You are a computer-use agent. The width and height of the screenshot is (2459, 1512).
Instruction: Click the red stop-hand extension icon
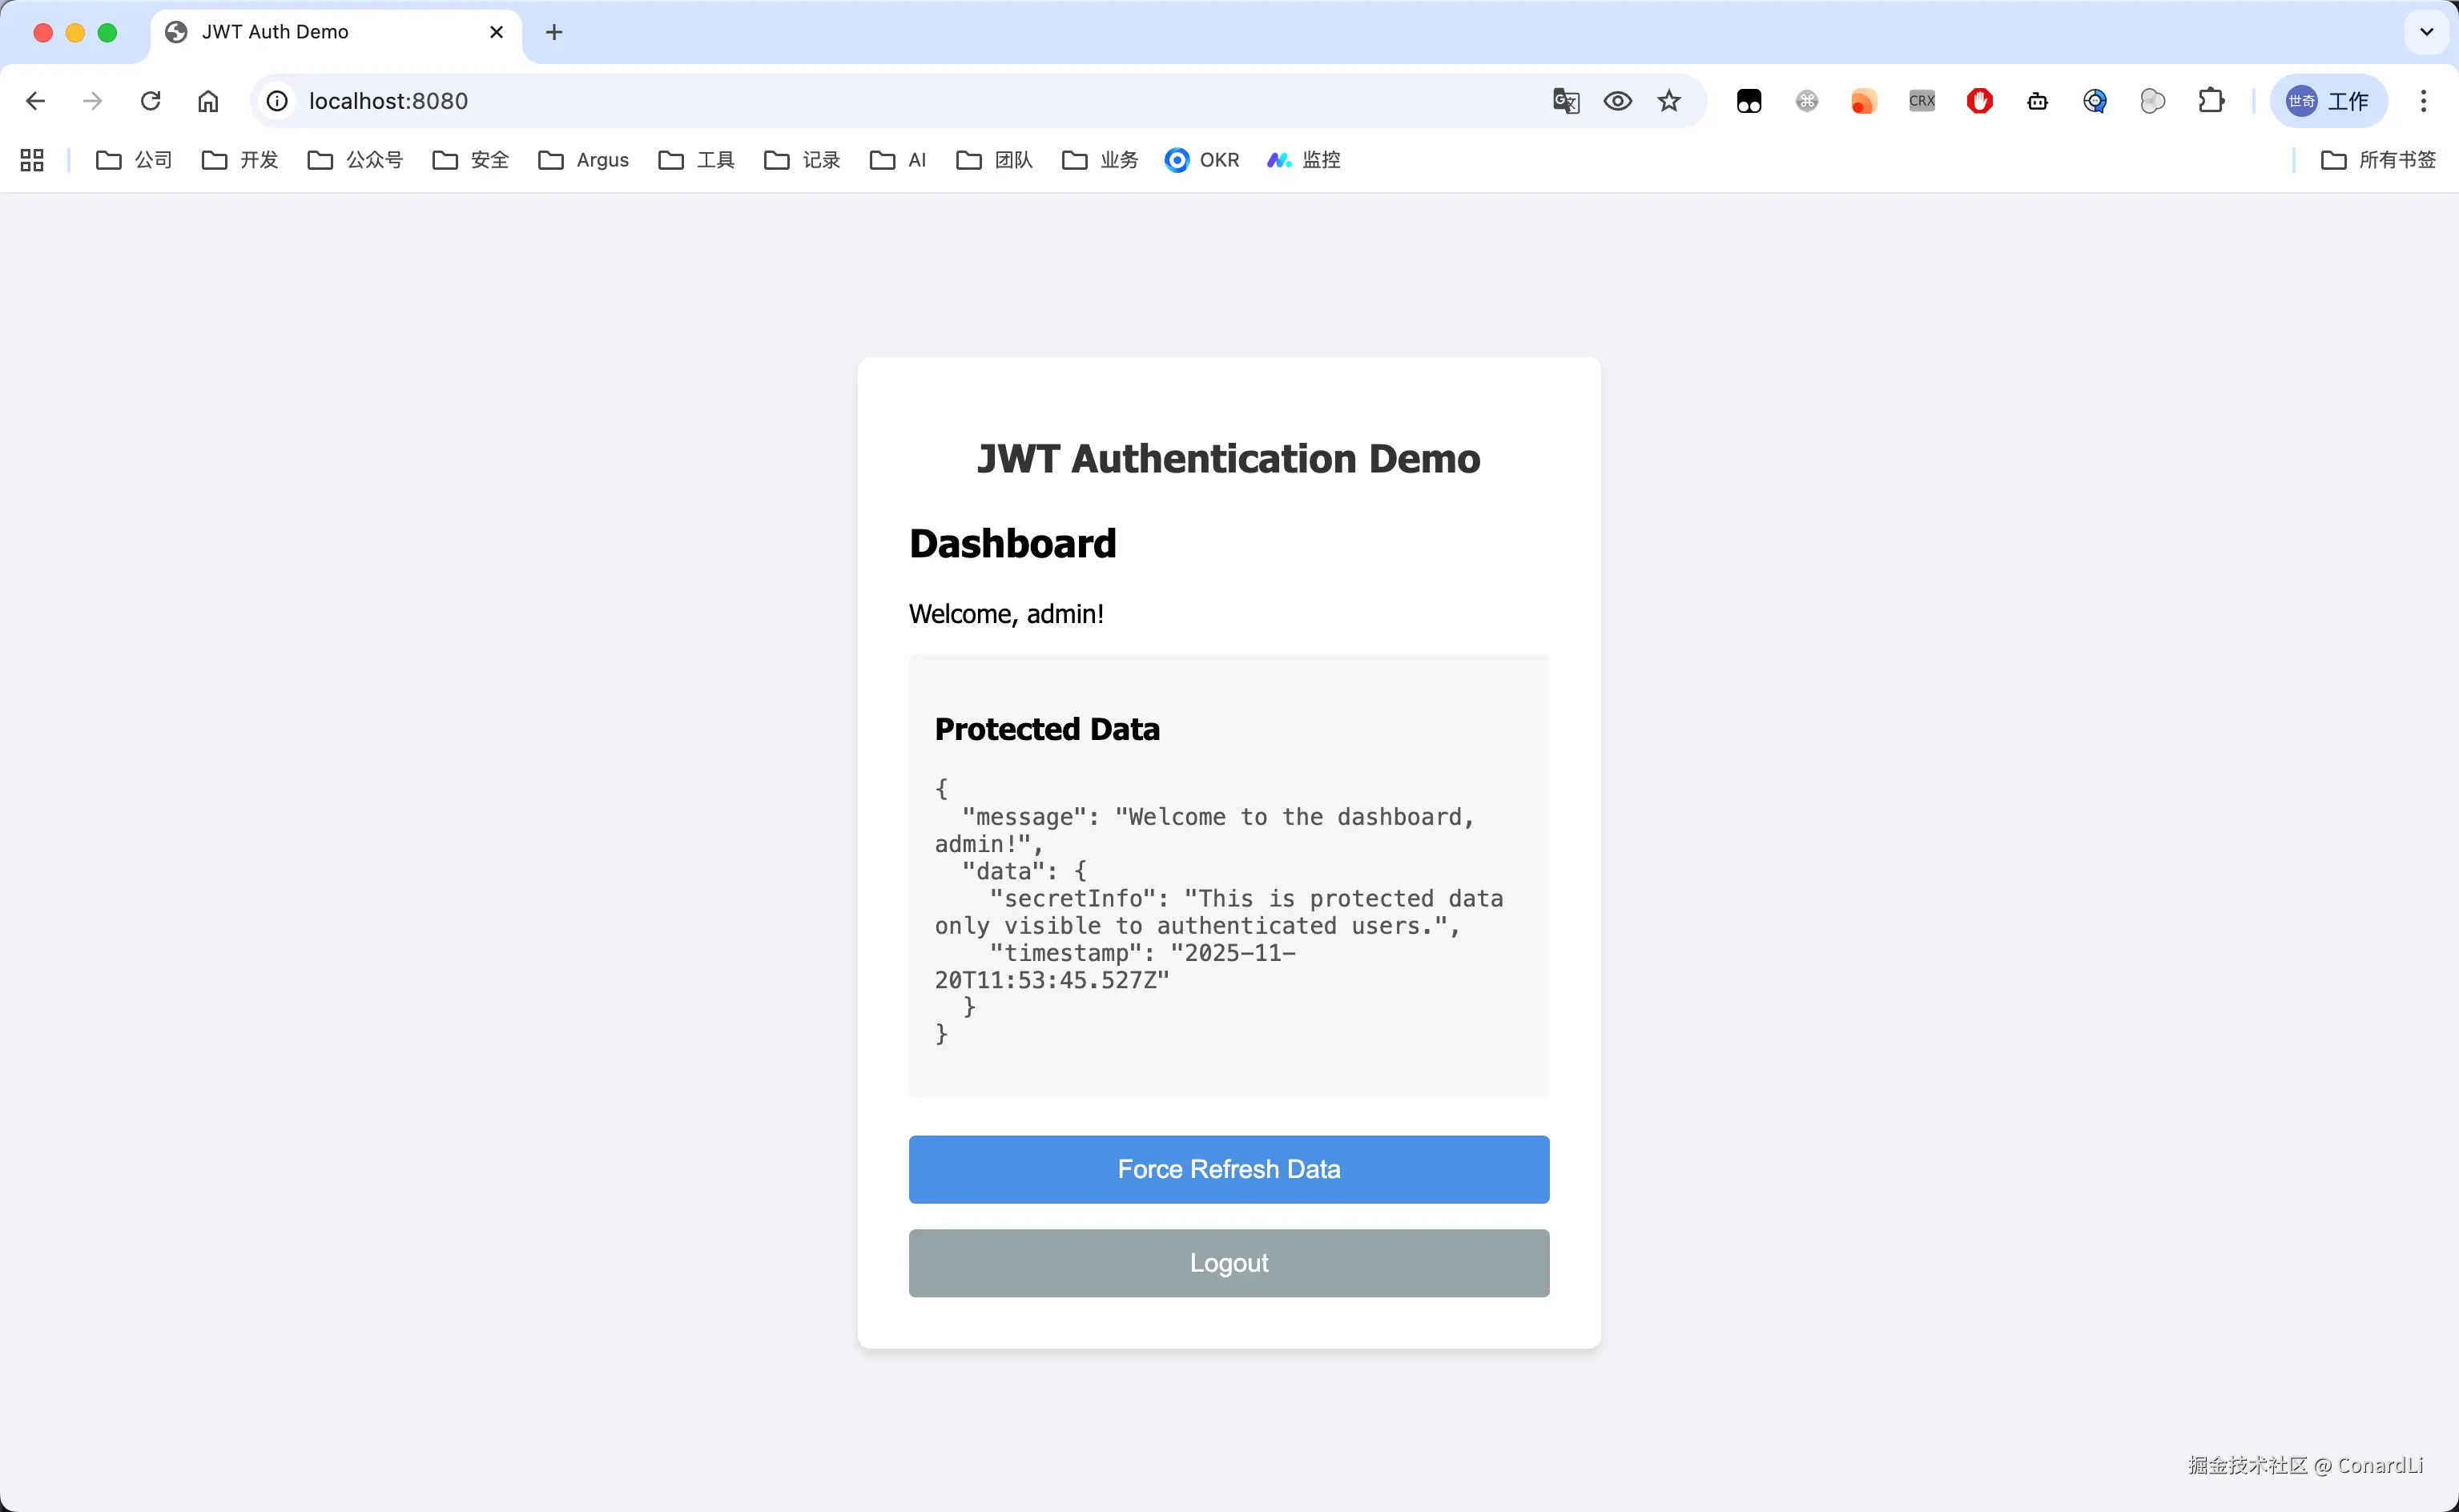coord(1979,101)
